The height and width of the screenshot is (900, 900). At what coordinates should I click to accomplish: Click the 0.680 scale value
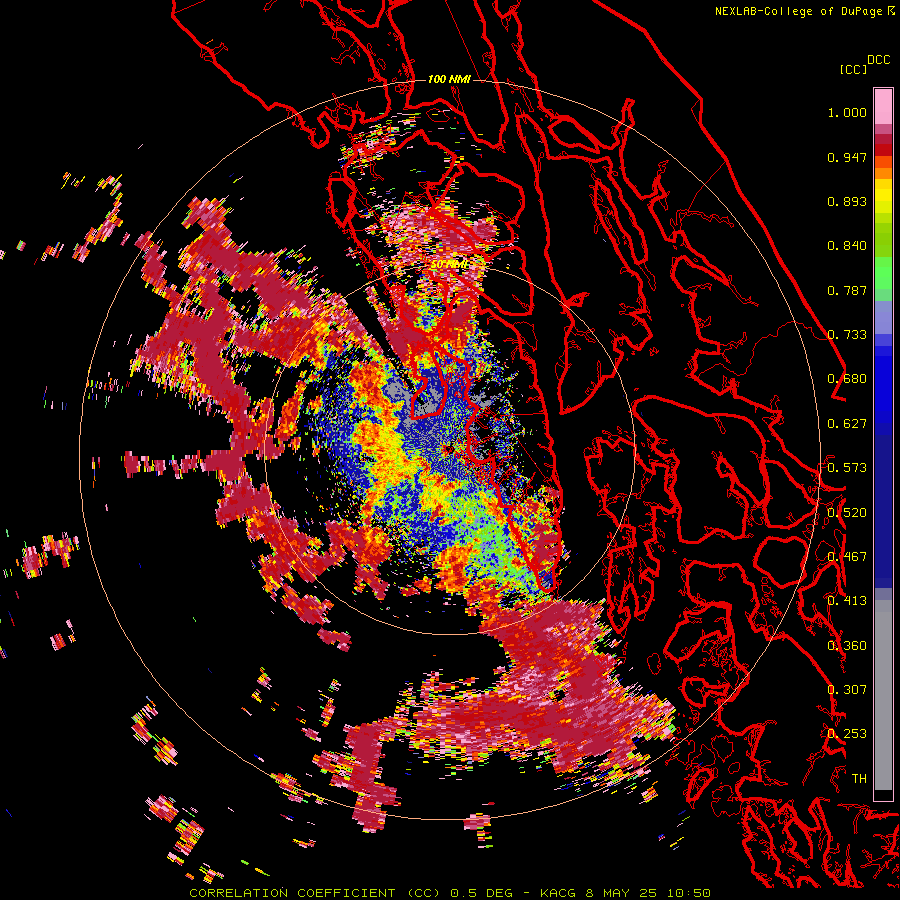(847, 379)
